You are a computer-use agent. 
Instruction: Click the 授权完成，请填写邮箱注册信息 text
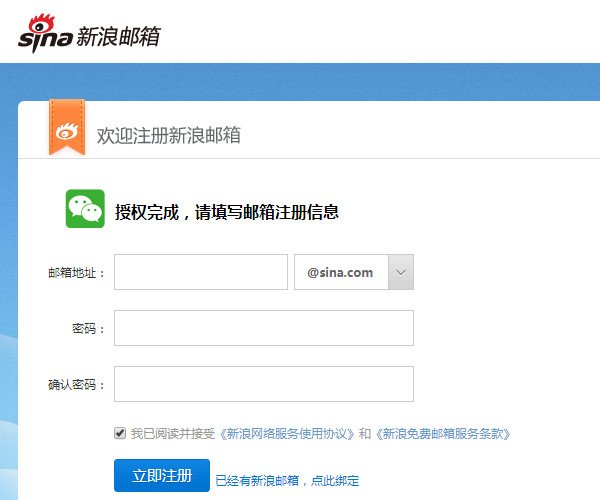click(x=227, y=212)
